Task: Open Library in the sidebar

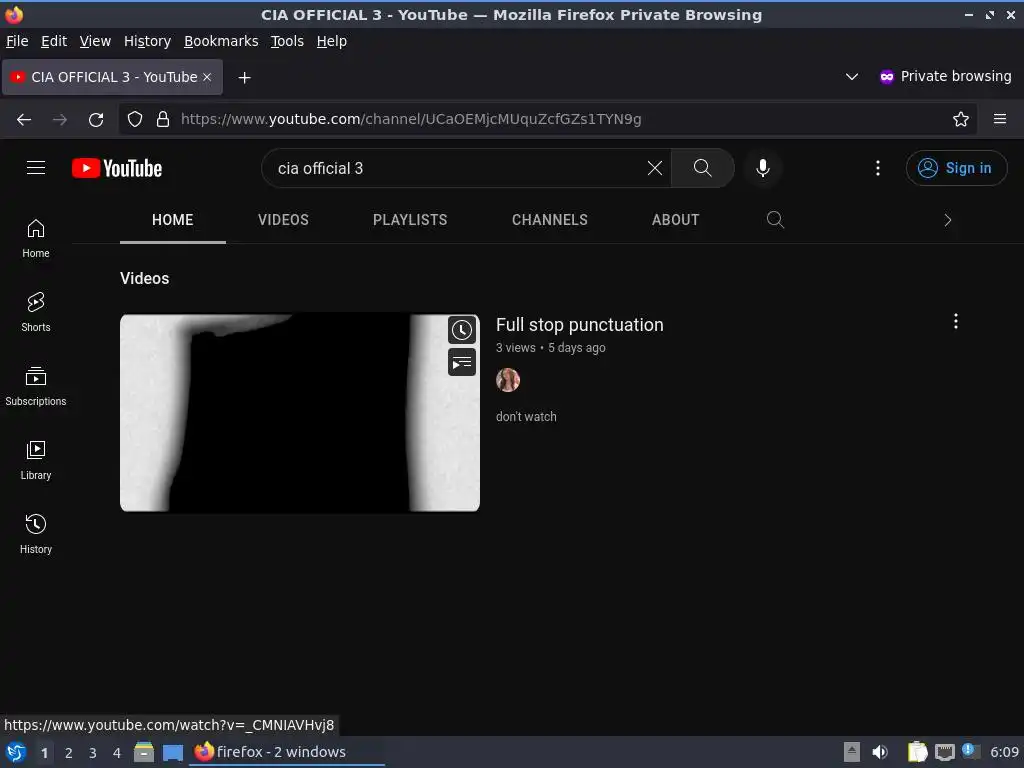Action: click(x=36, y=460)
